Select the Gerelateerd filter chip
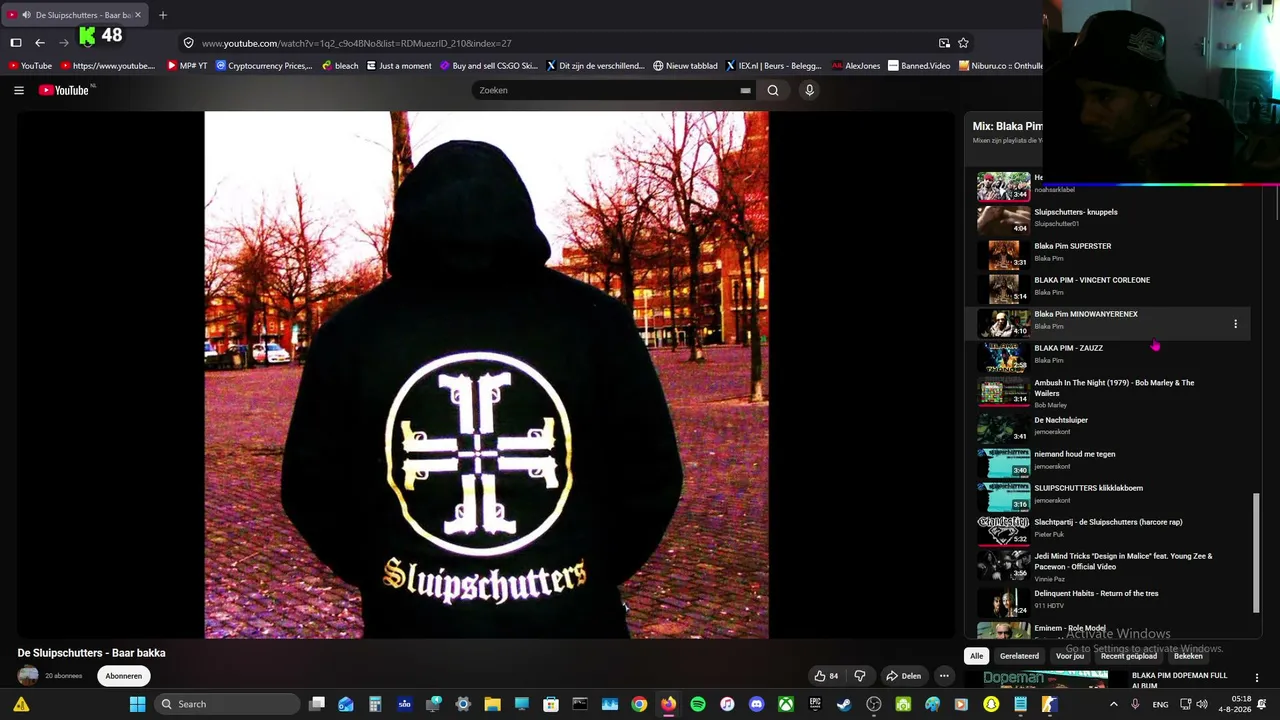The width and height of the screenshot is (1280, 720). 1019,656
